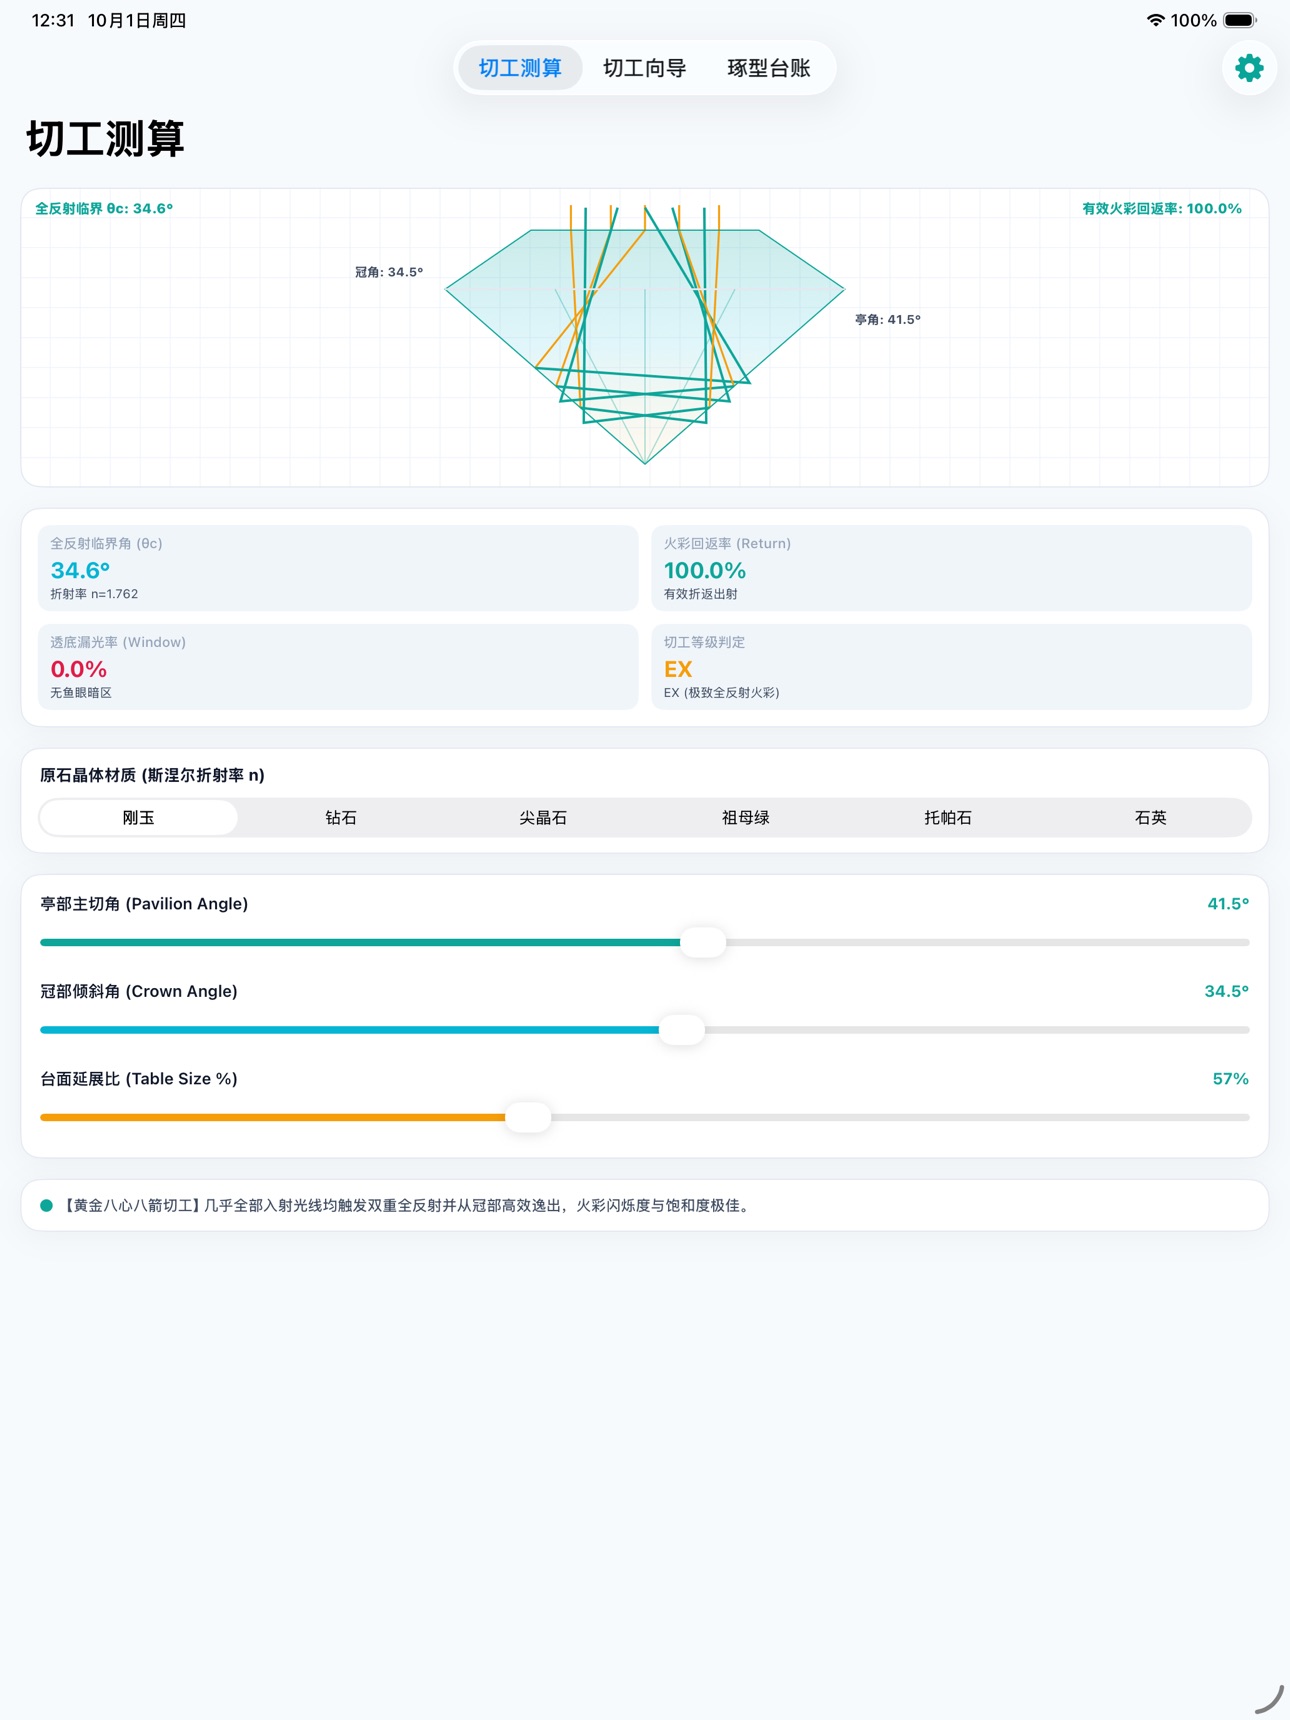Screen dimensions: 1290x1720
Task: Open settings with the gear icon
Action: pyautogui.click(x=1249, y=68)
